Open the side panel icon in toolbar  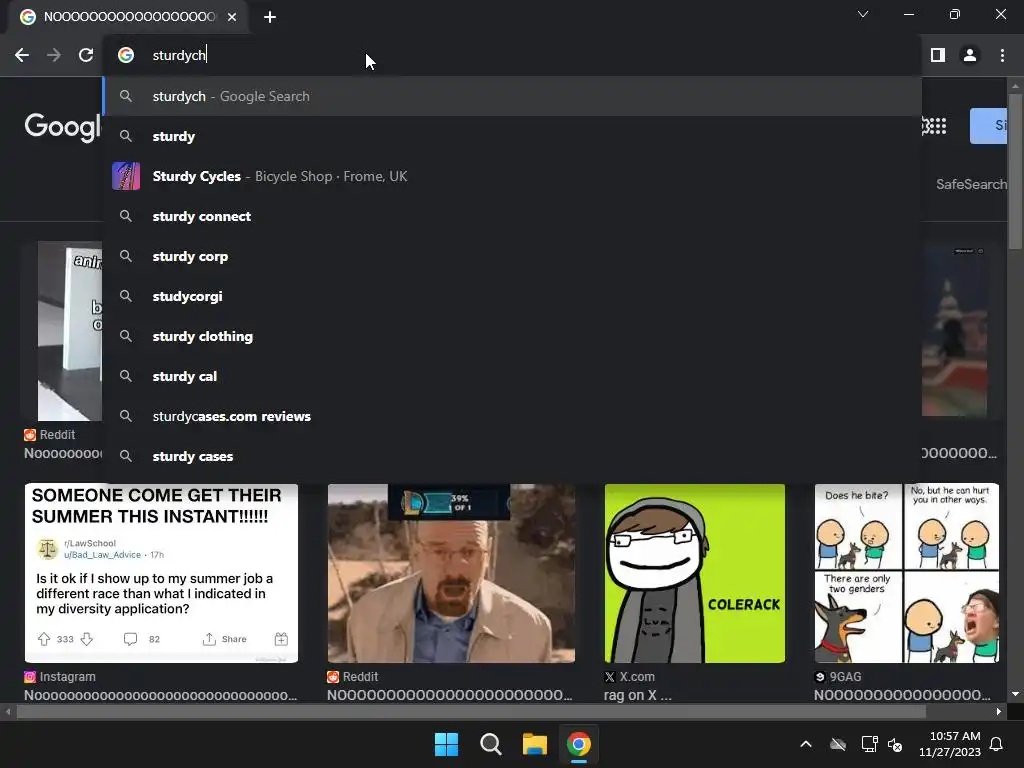(938, 56)
